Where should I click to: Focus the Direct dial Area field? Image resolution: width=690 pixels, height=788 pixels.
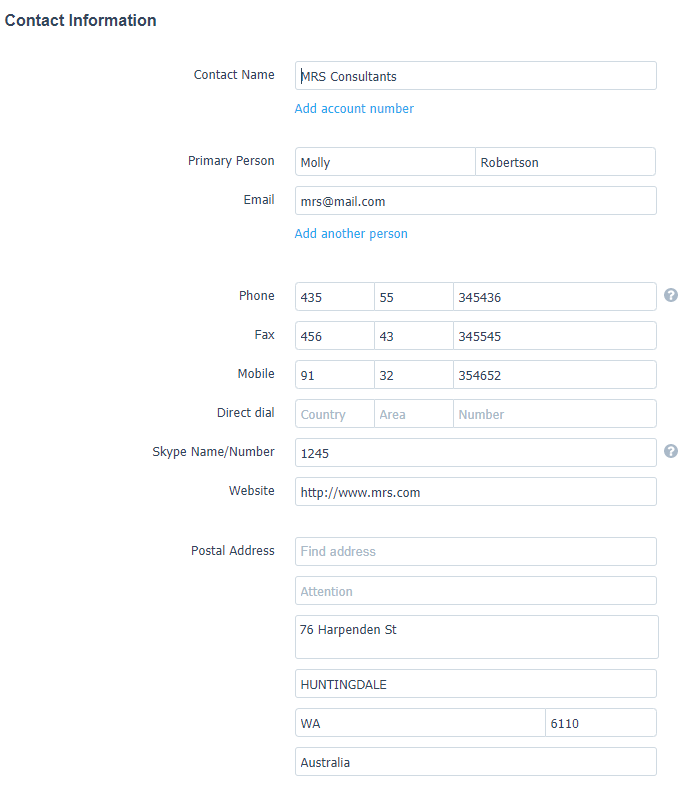[414, 414]
